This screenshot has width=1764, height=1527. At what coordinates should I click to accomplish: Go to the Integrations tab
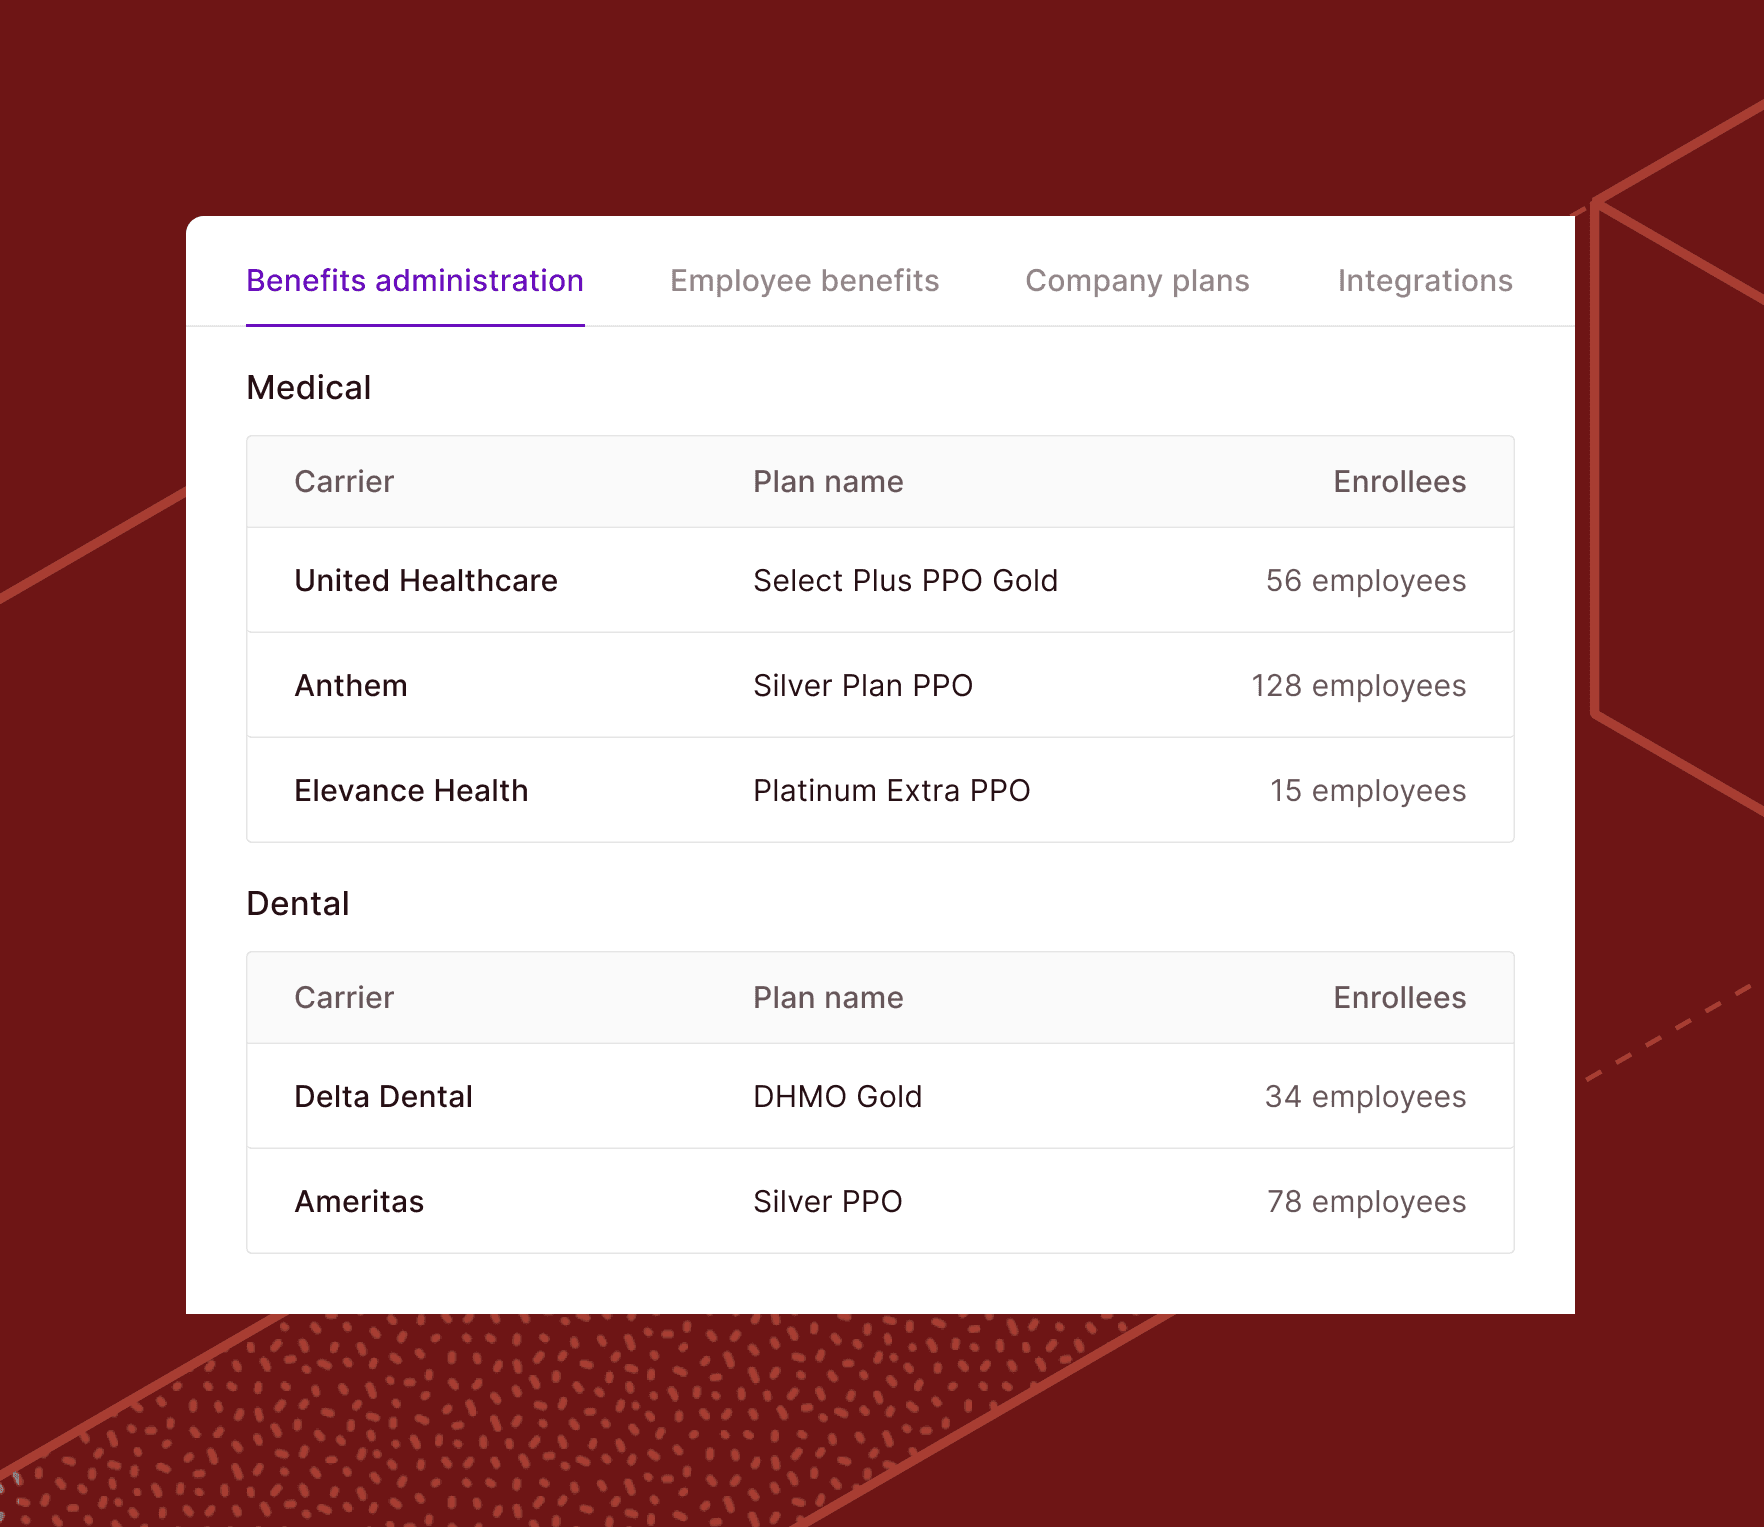click(1424, 281)
